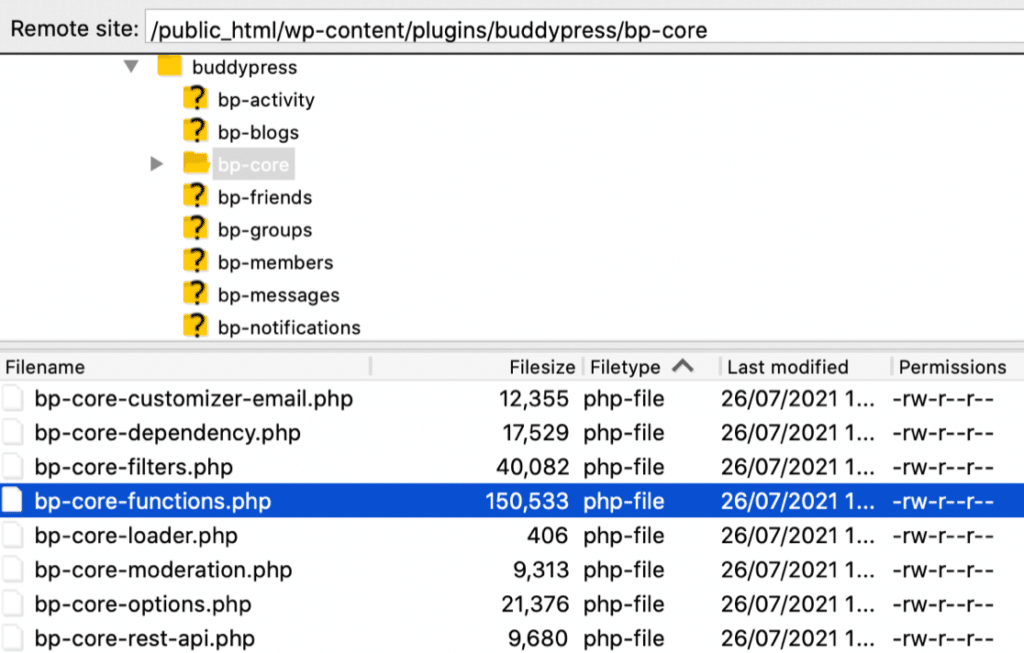Image resolution: width=1024 pixels, height=653 pixels.
Task: Click the bp-messages folder icon
Action: pos(196,294)
